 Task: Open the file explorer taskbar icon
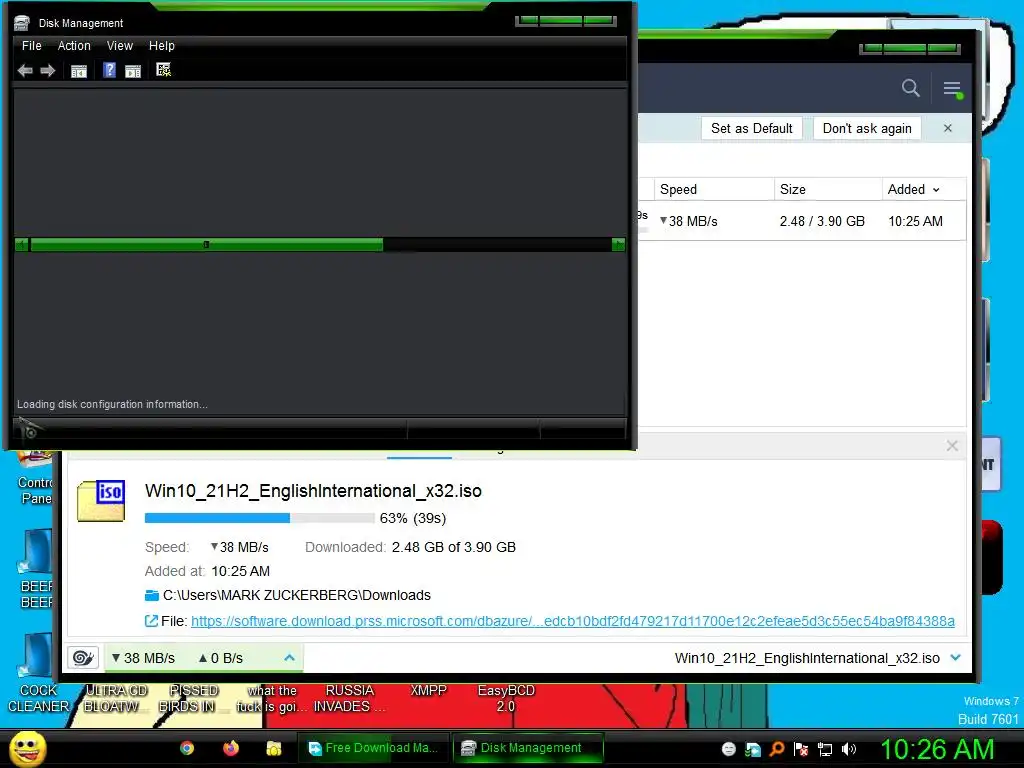point(274,748)
